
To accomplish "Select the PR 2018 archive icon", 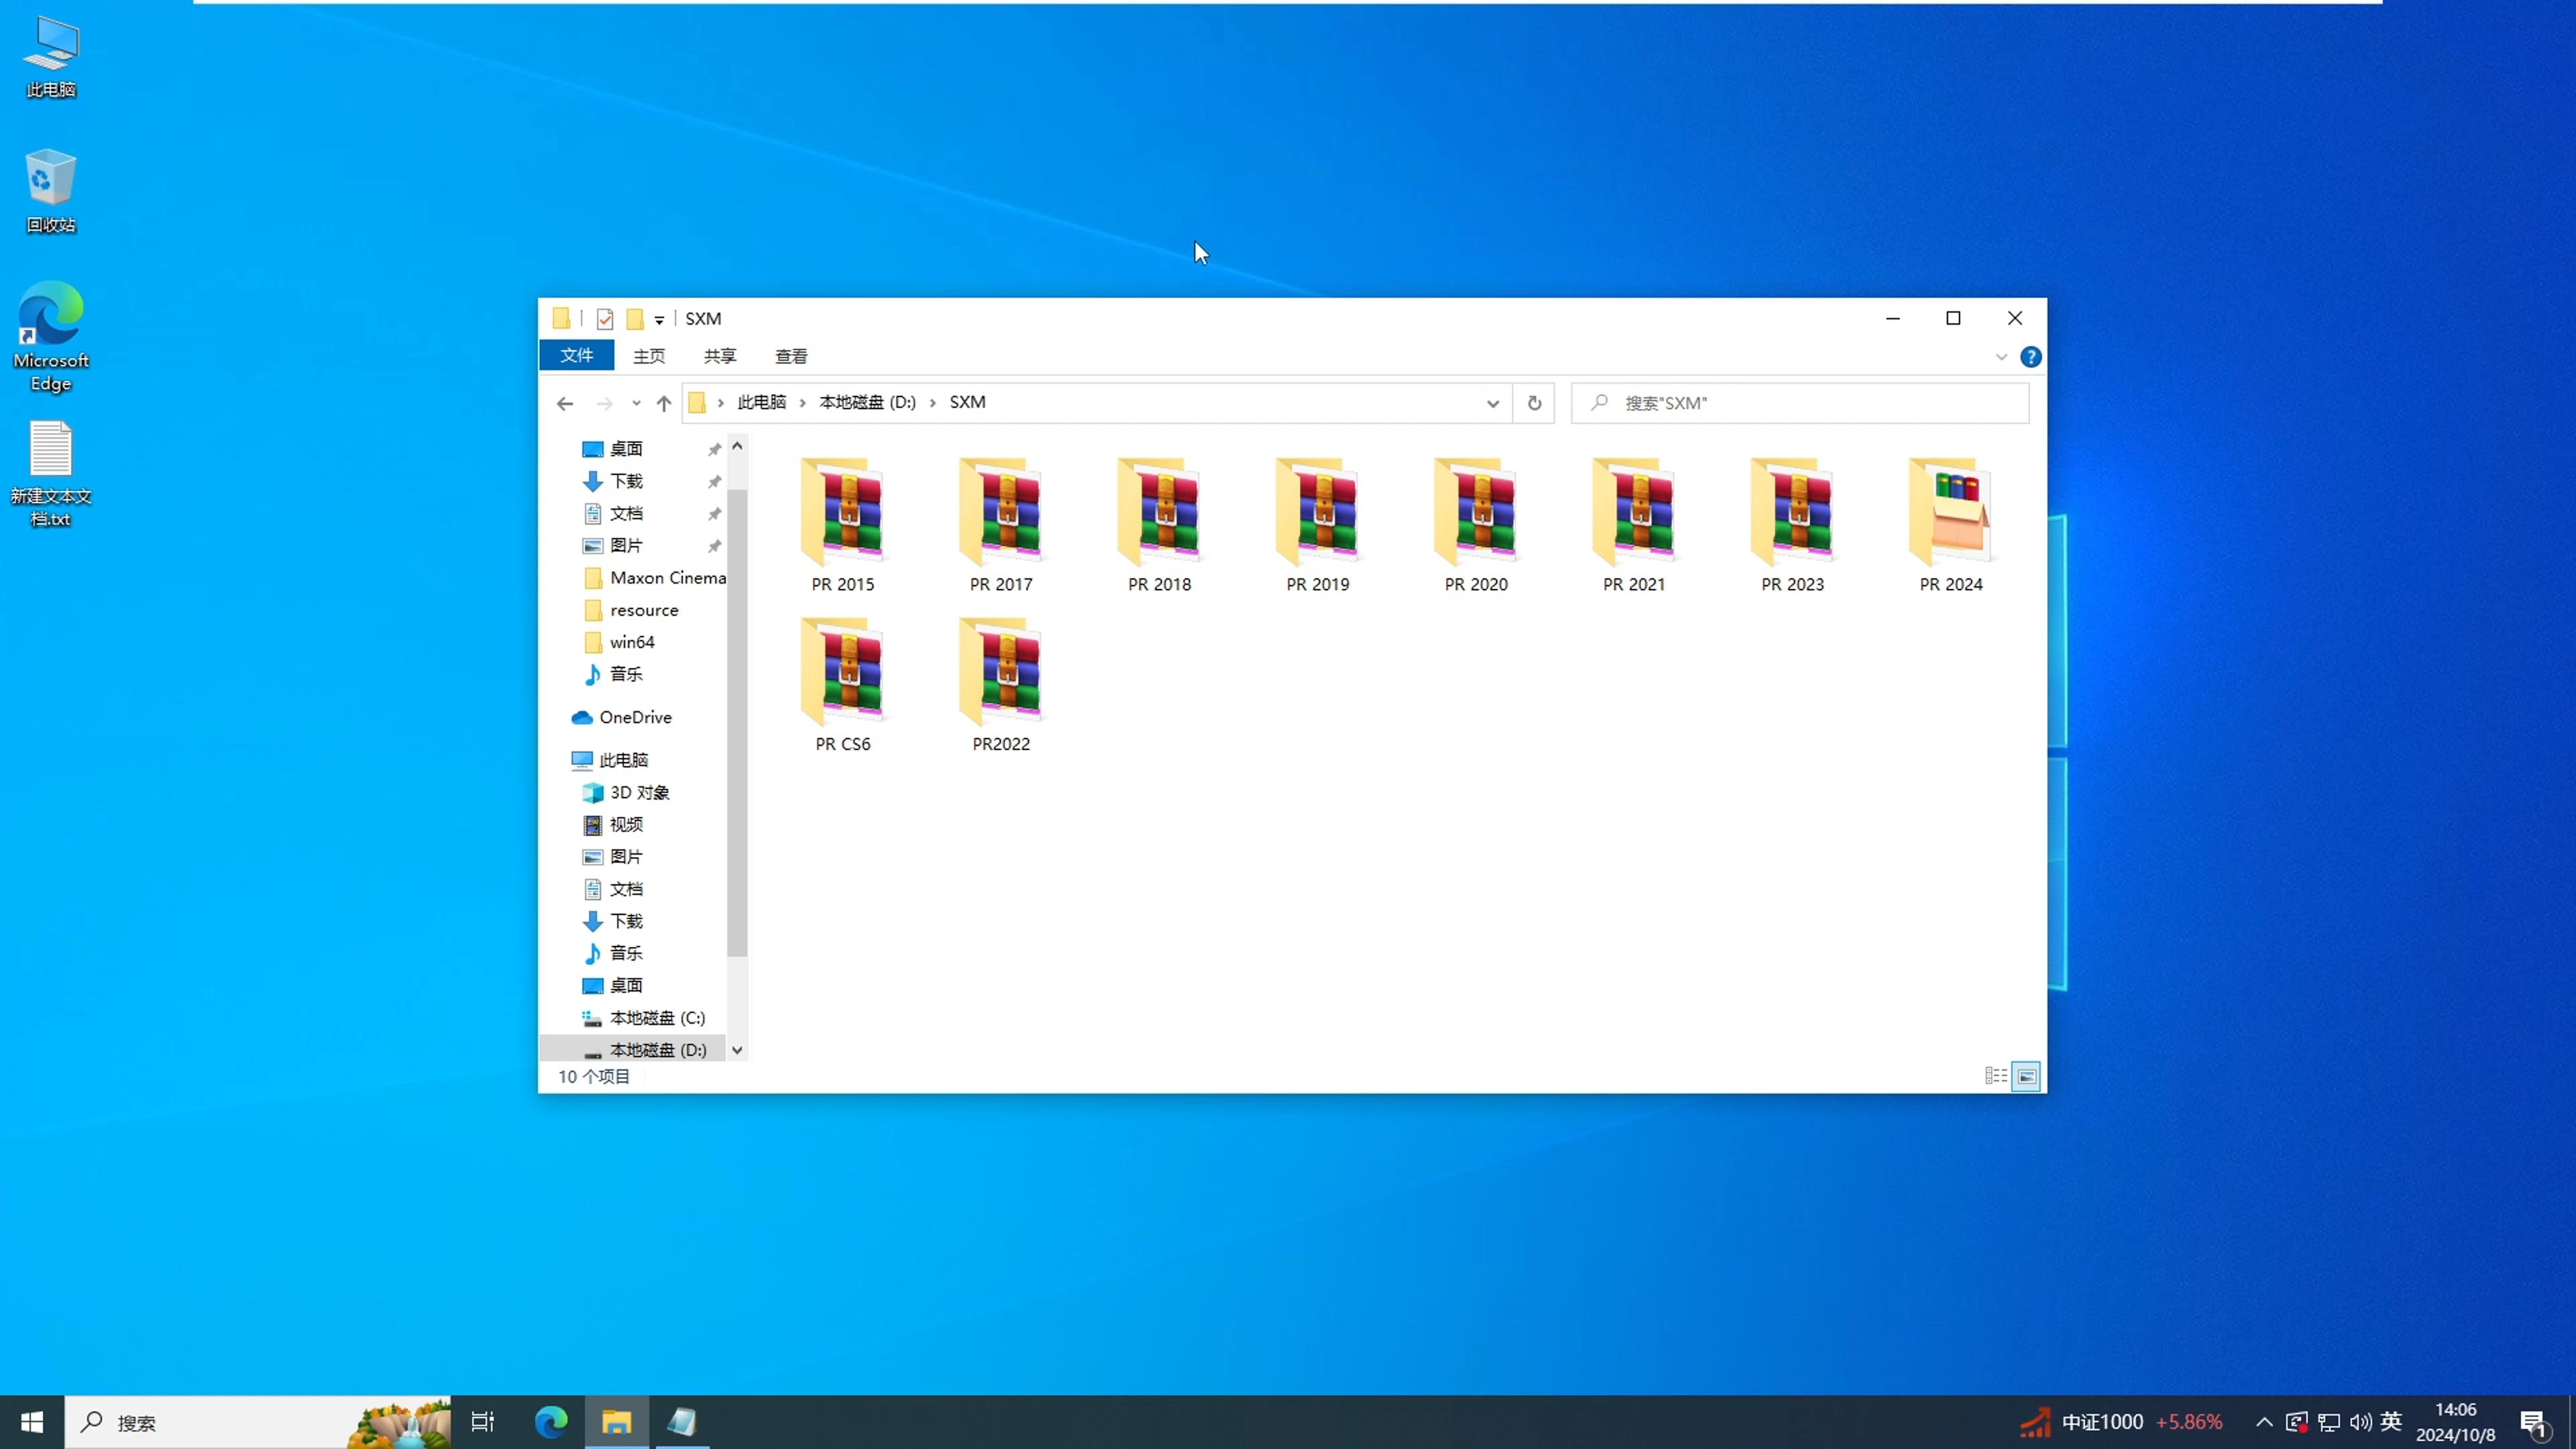I will click(x=1160, y=514).
